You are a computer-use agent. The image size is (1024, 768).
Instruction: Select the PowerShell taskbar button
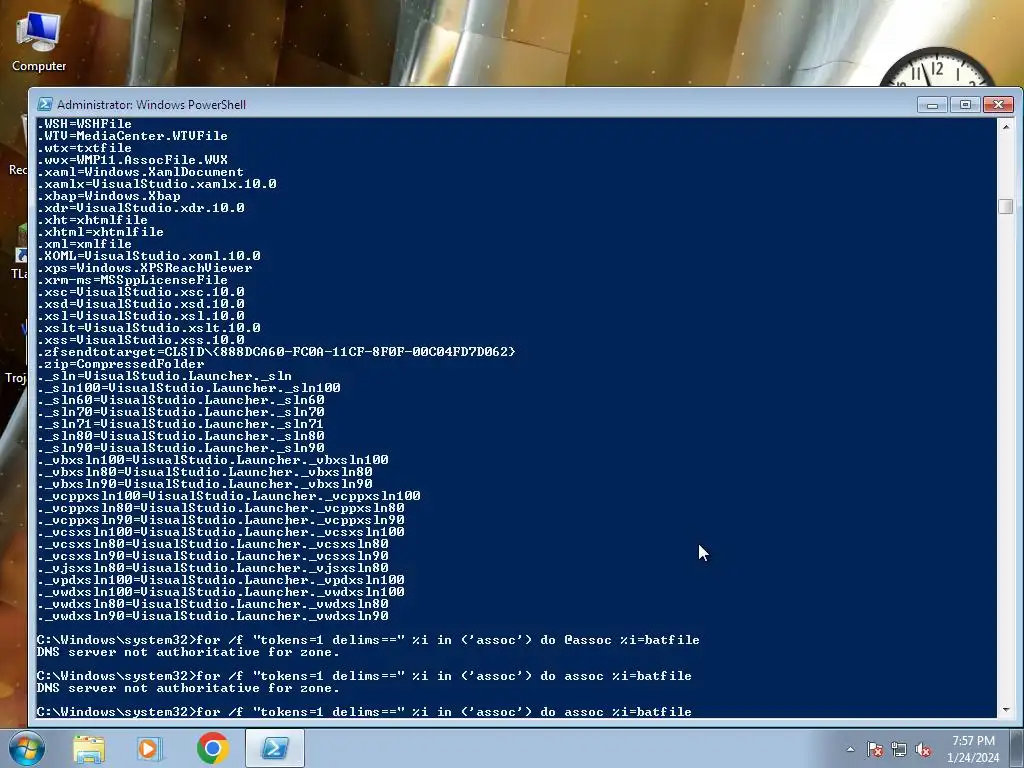[274, 748]
